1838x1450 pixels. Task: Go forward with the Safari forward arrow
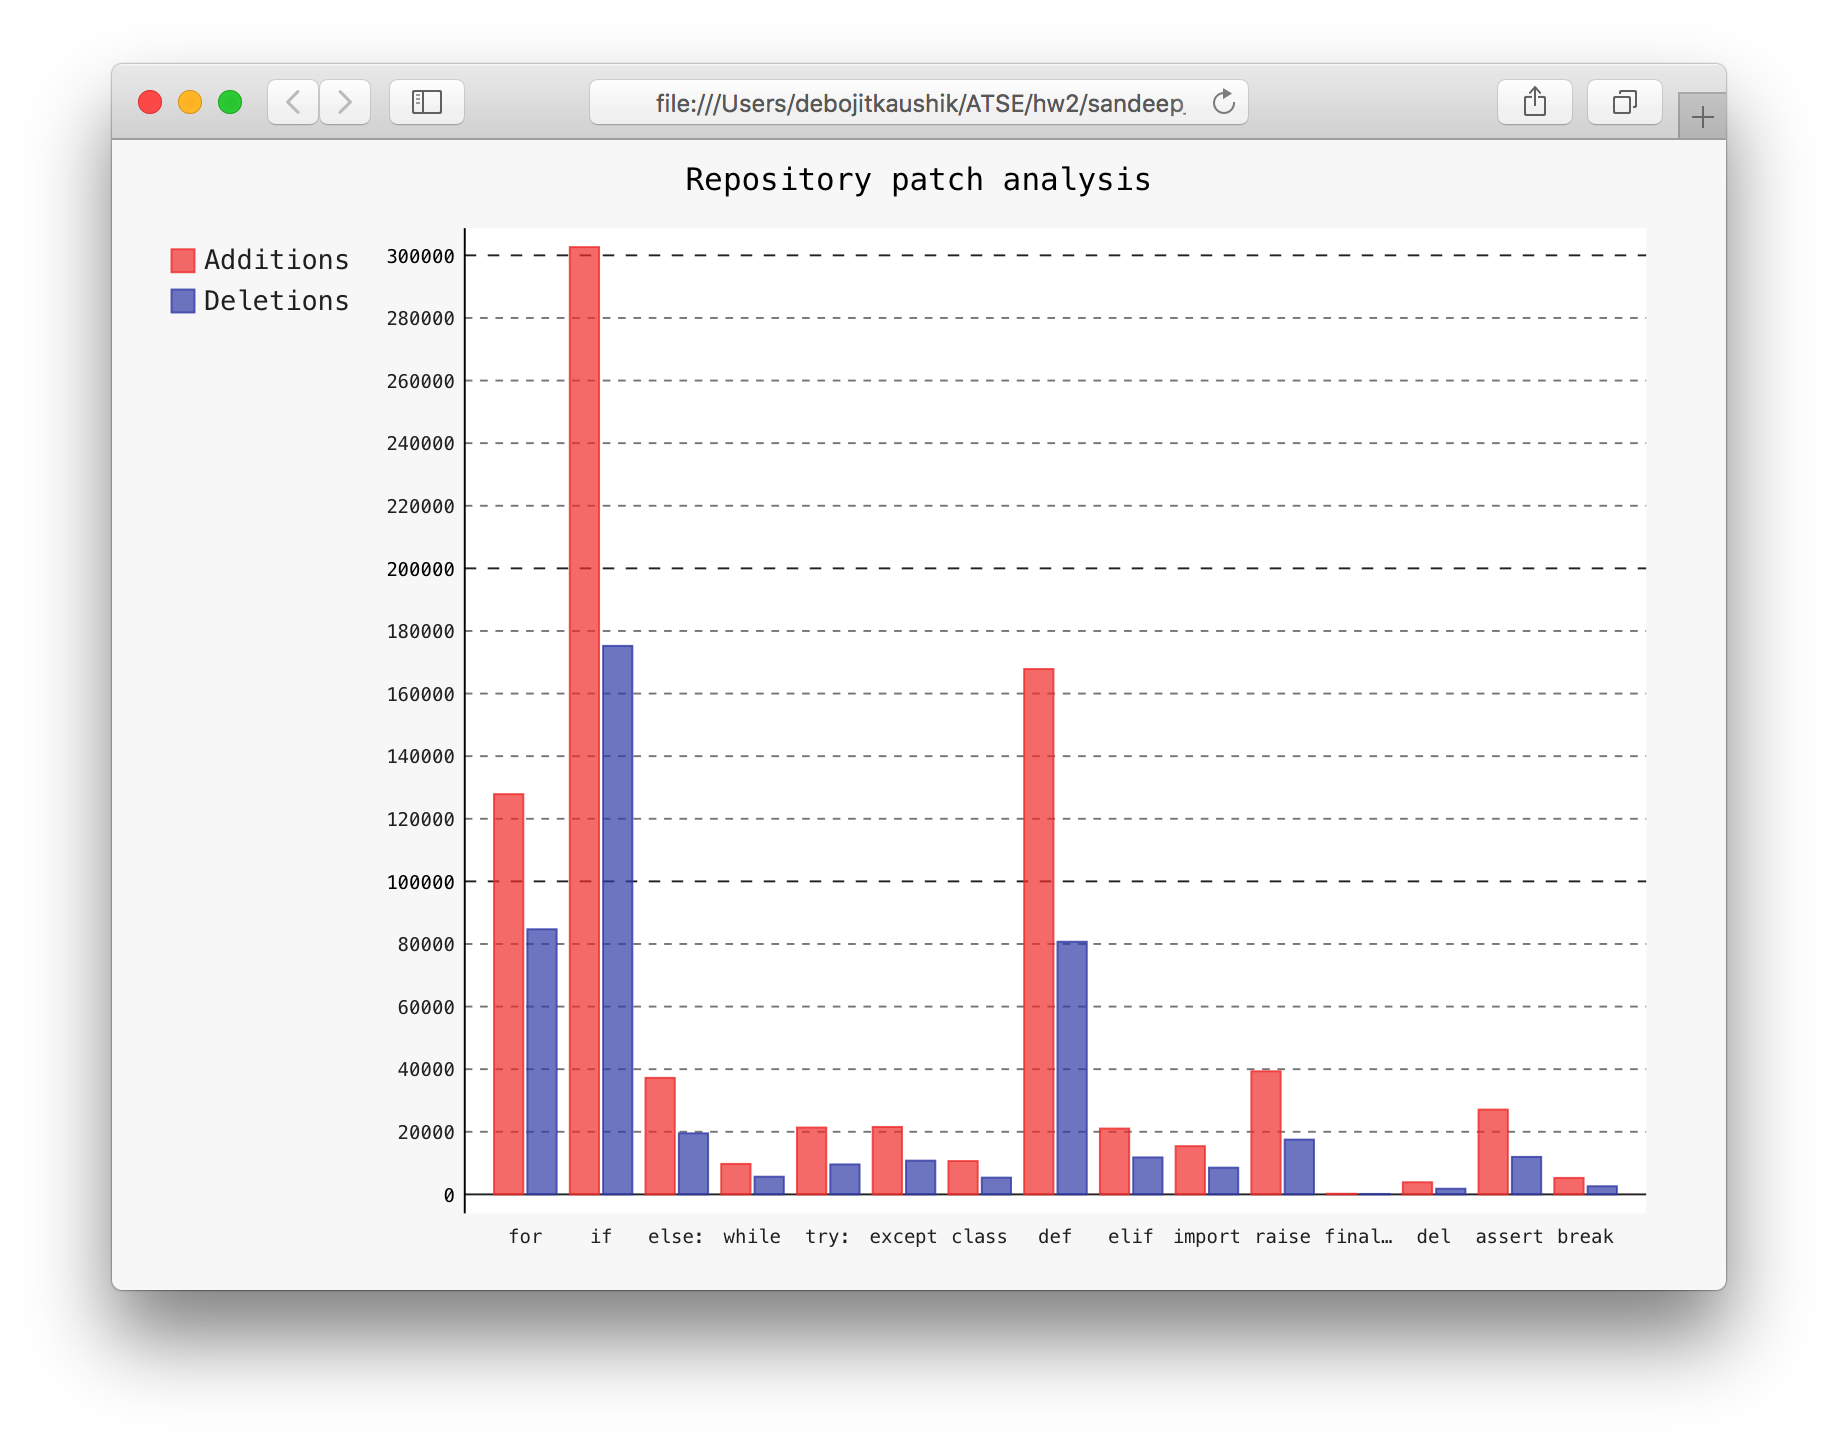tap(345, 102)
